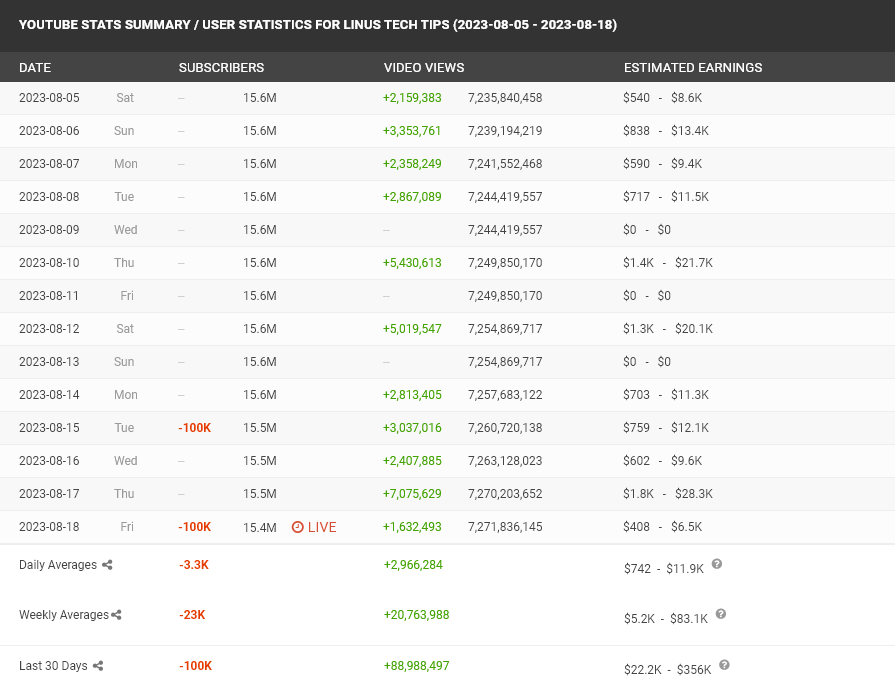Click the YouTube Stats Summary title text
The height and width of the screenshot is (690, 895).
pyautogui.click(x=318, y=25)
